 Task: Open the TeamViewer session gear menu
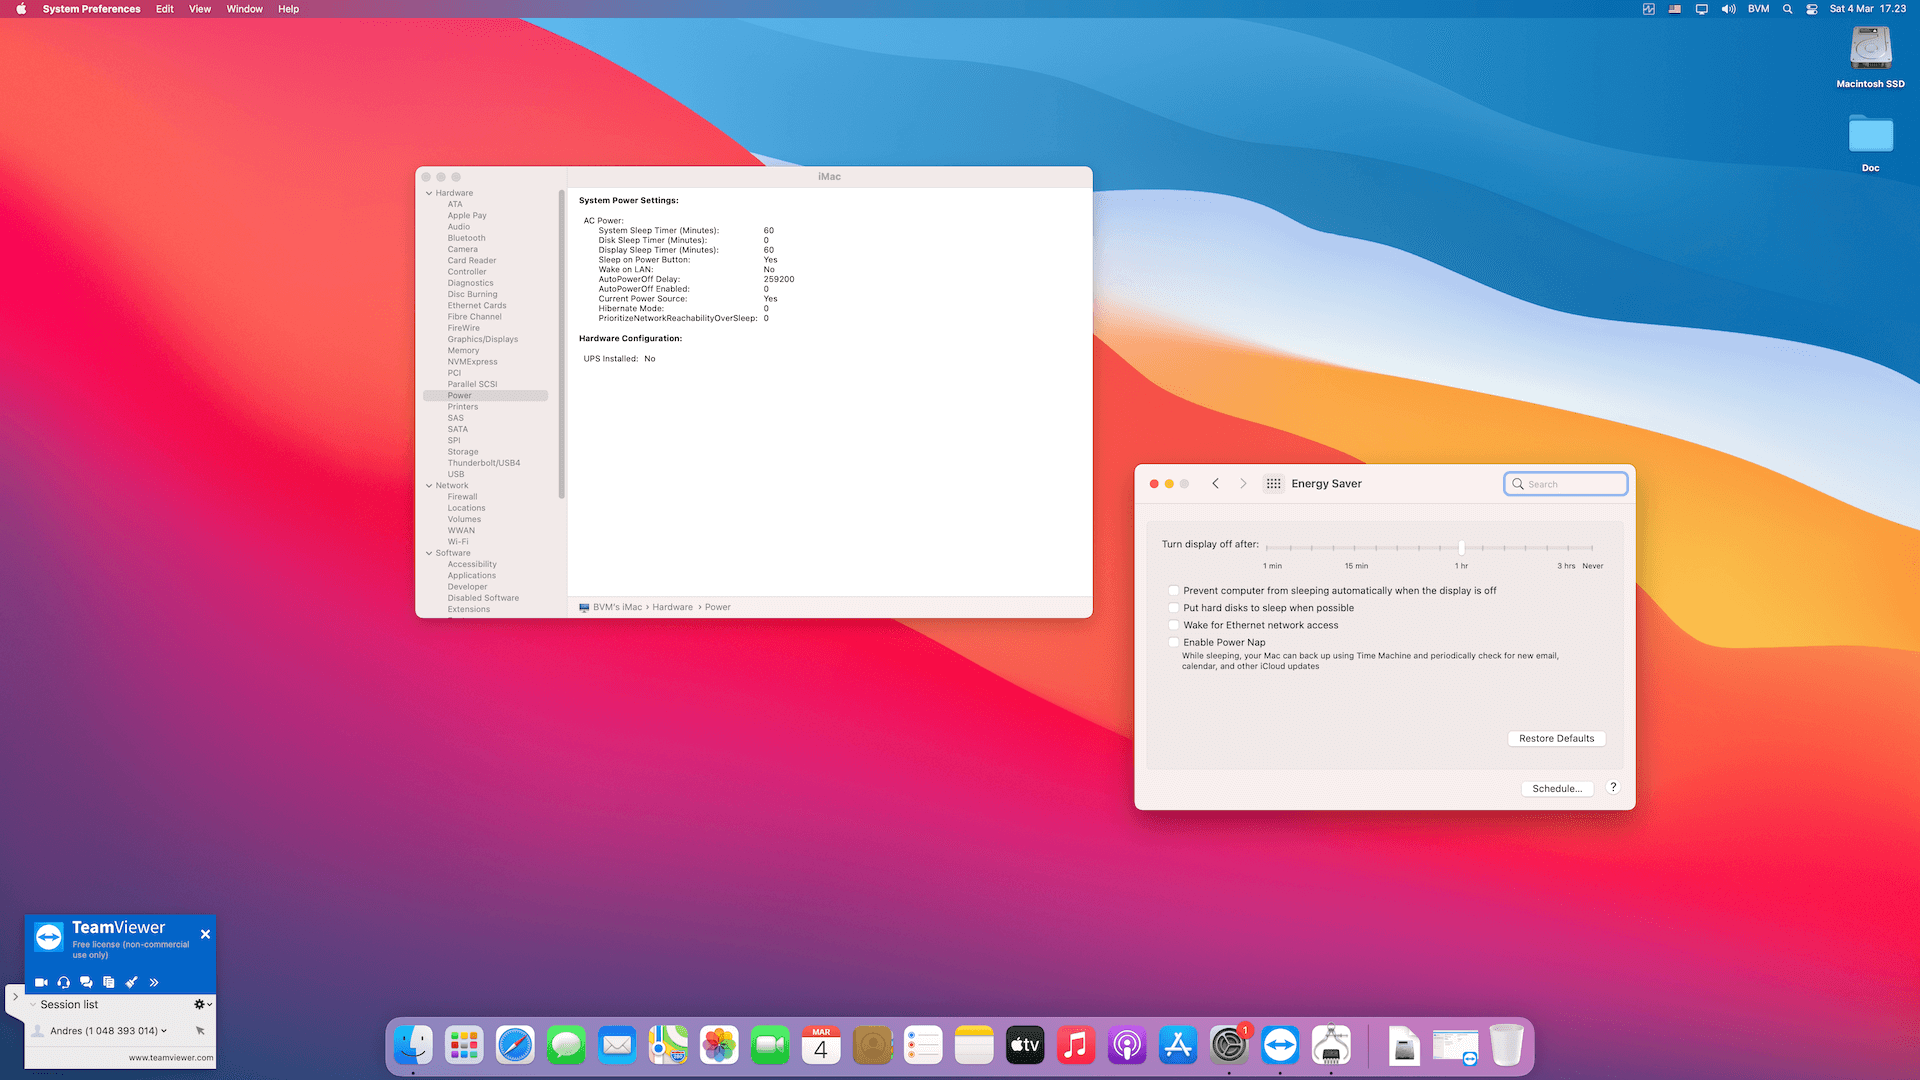point(202,1004)
